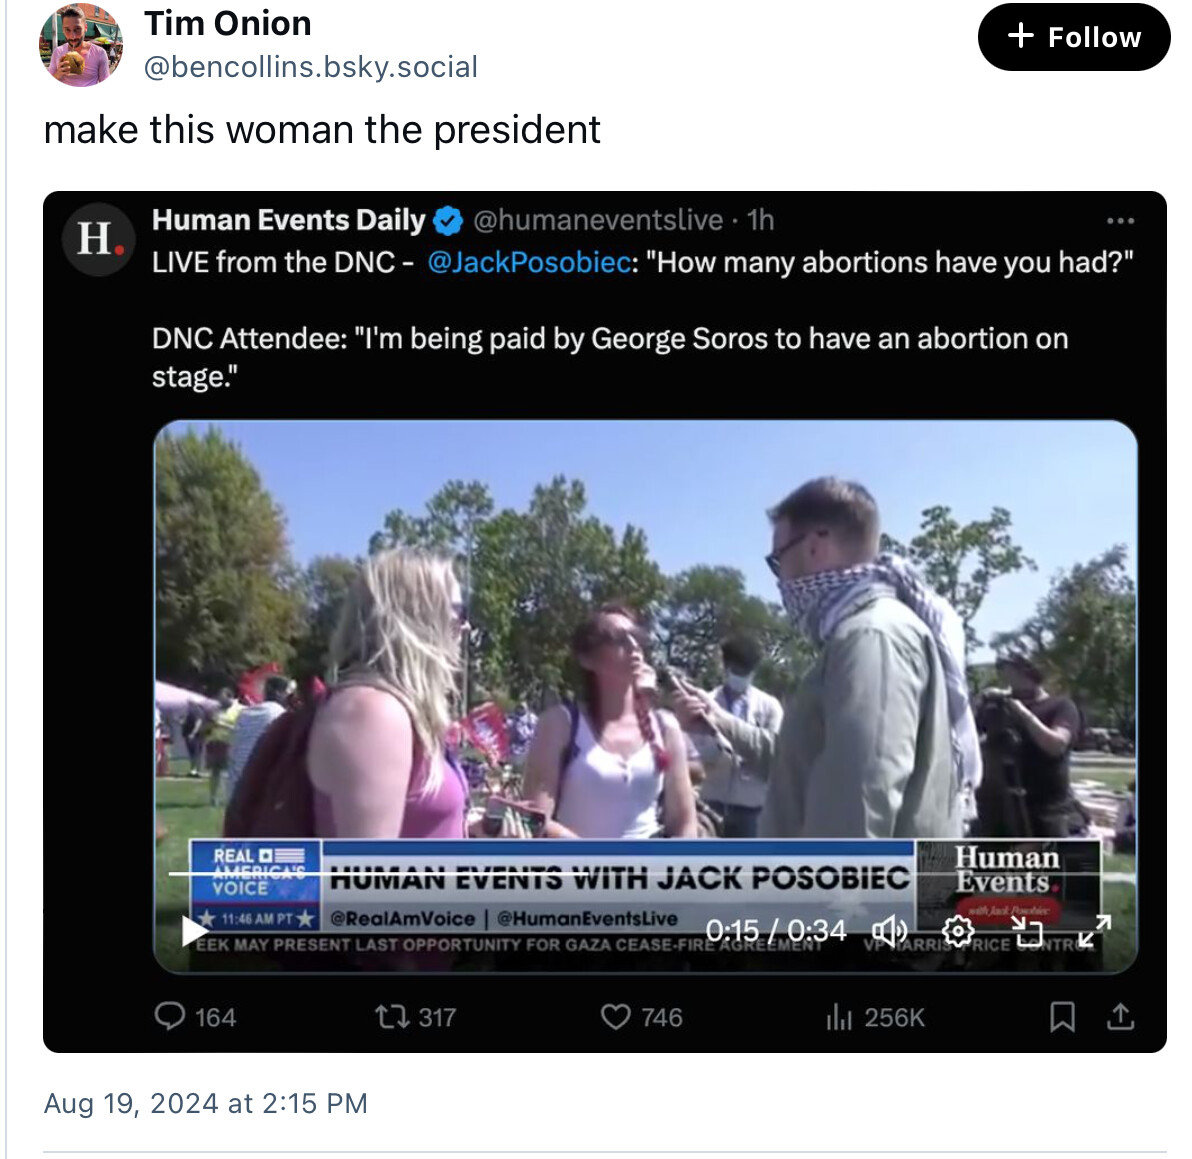
Task: Repost the Human Events tweet
Action: click(390, 1017)
